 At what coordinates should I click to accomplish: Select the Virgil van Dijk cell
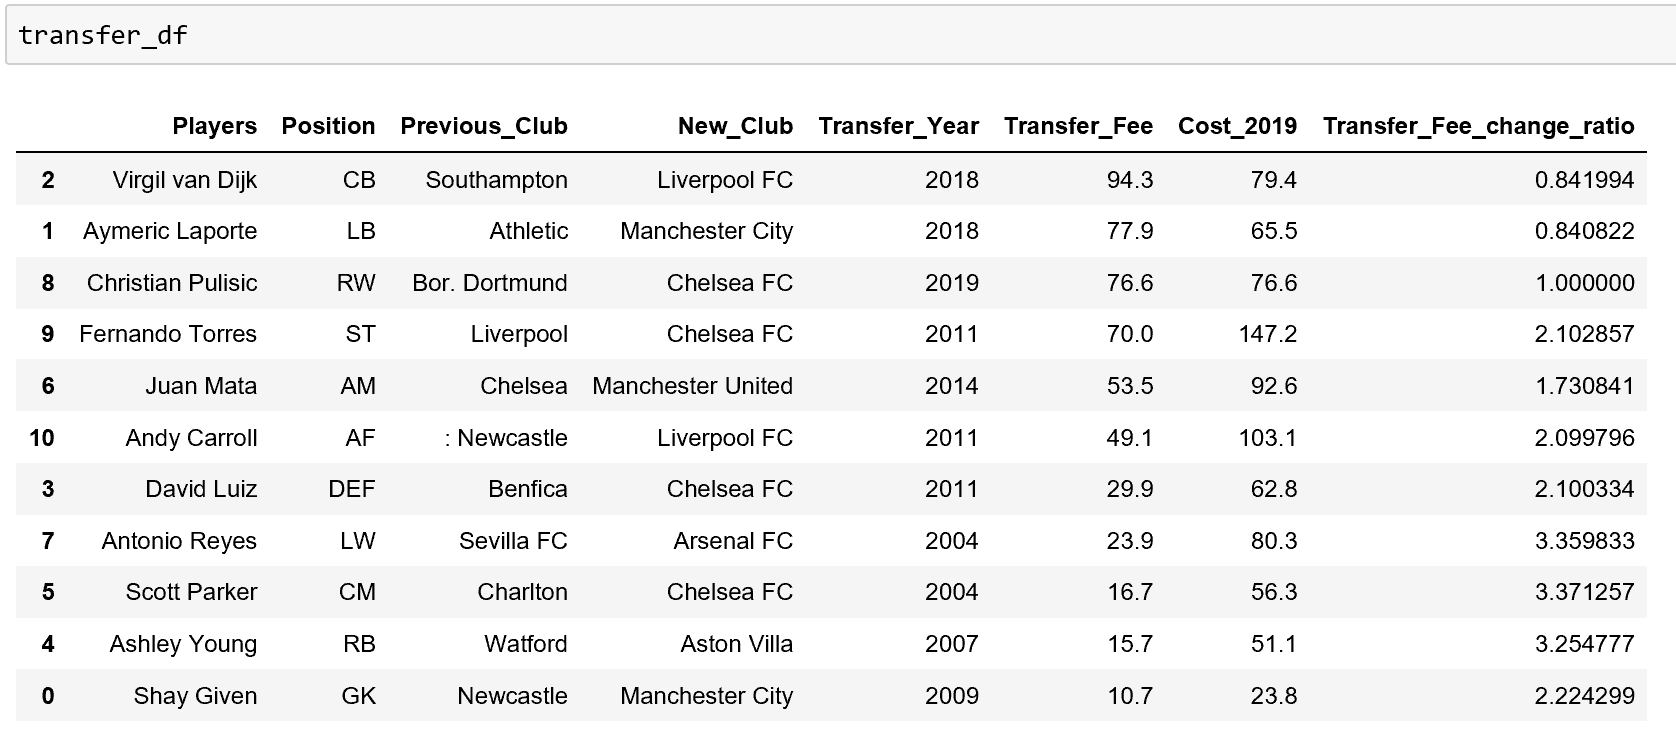pos(184,180)
